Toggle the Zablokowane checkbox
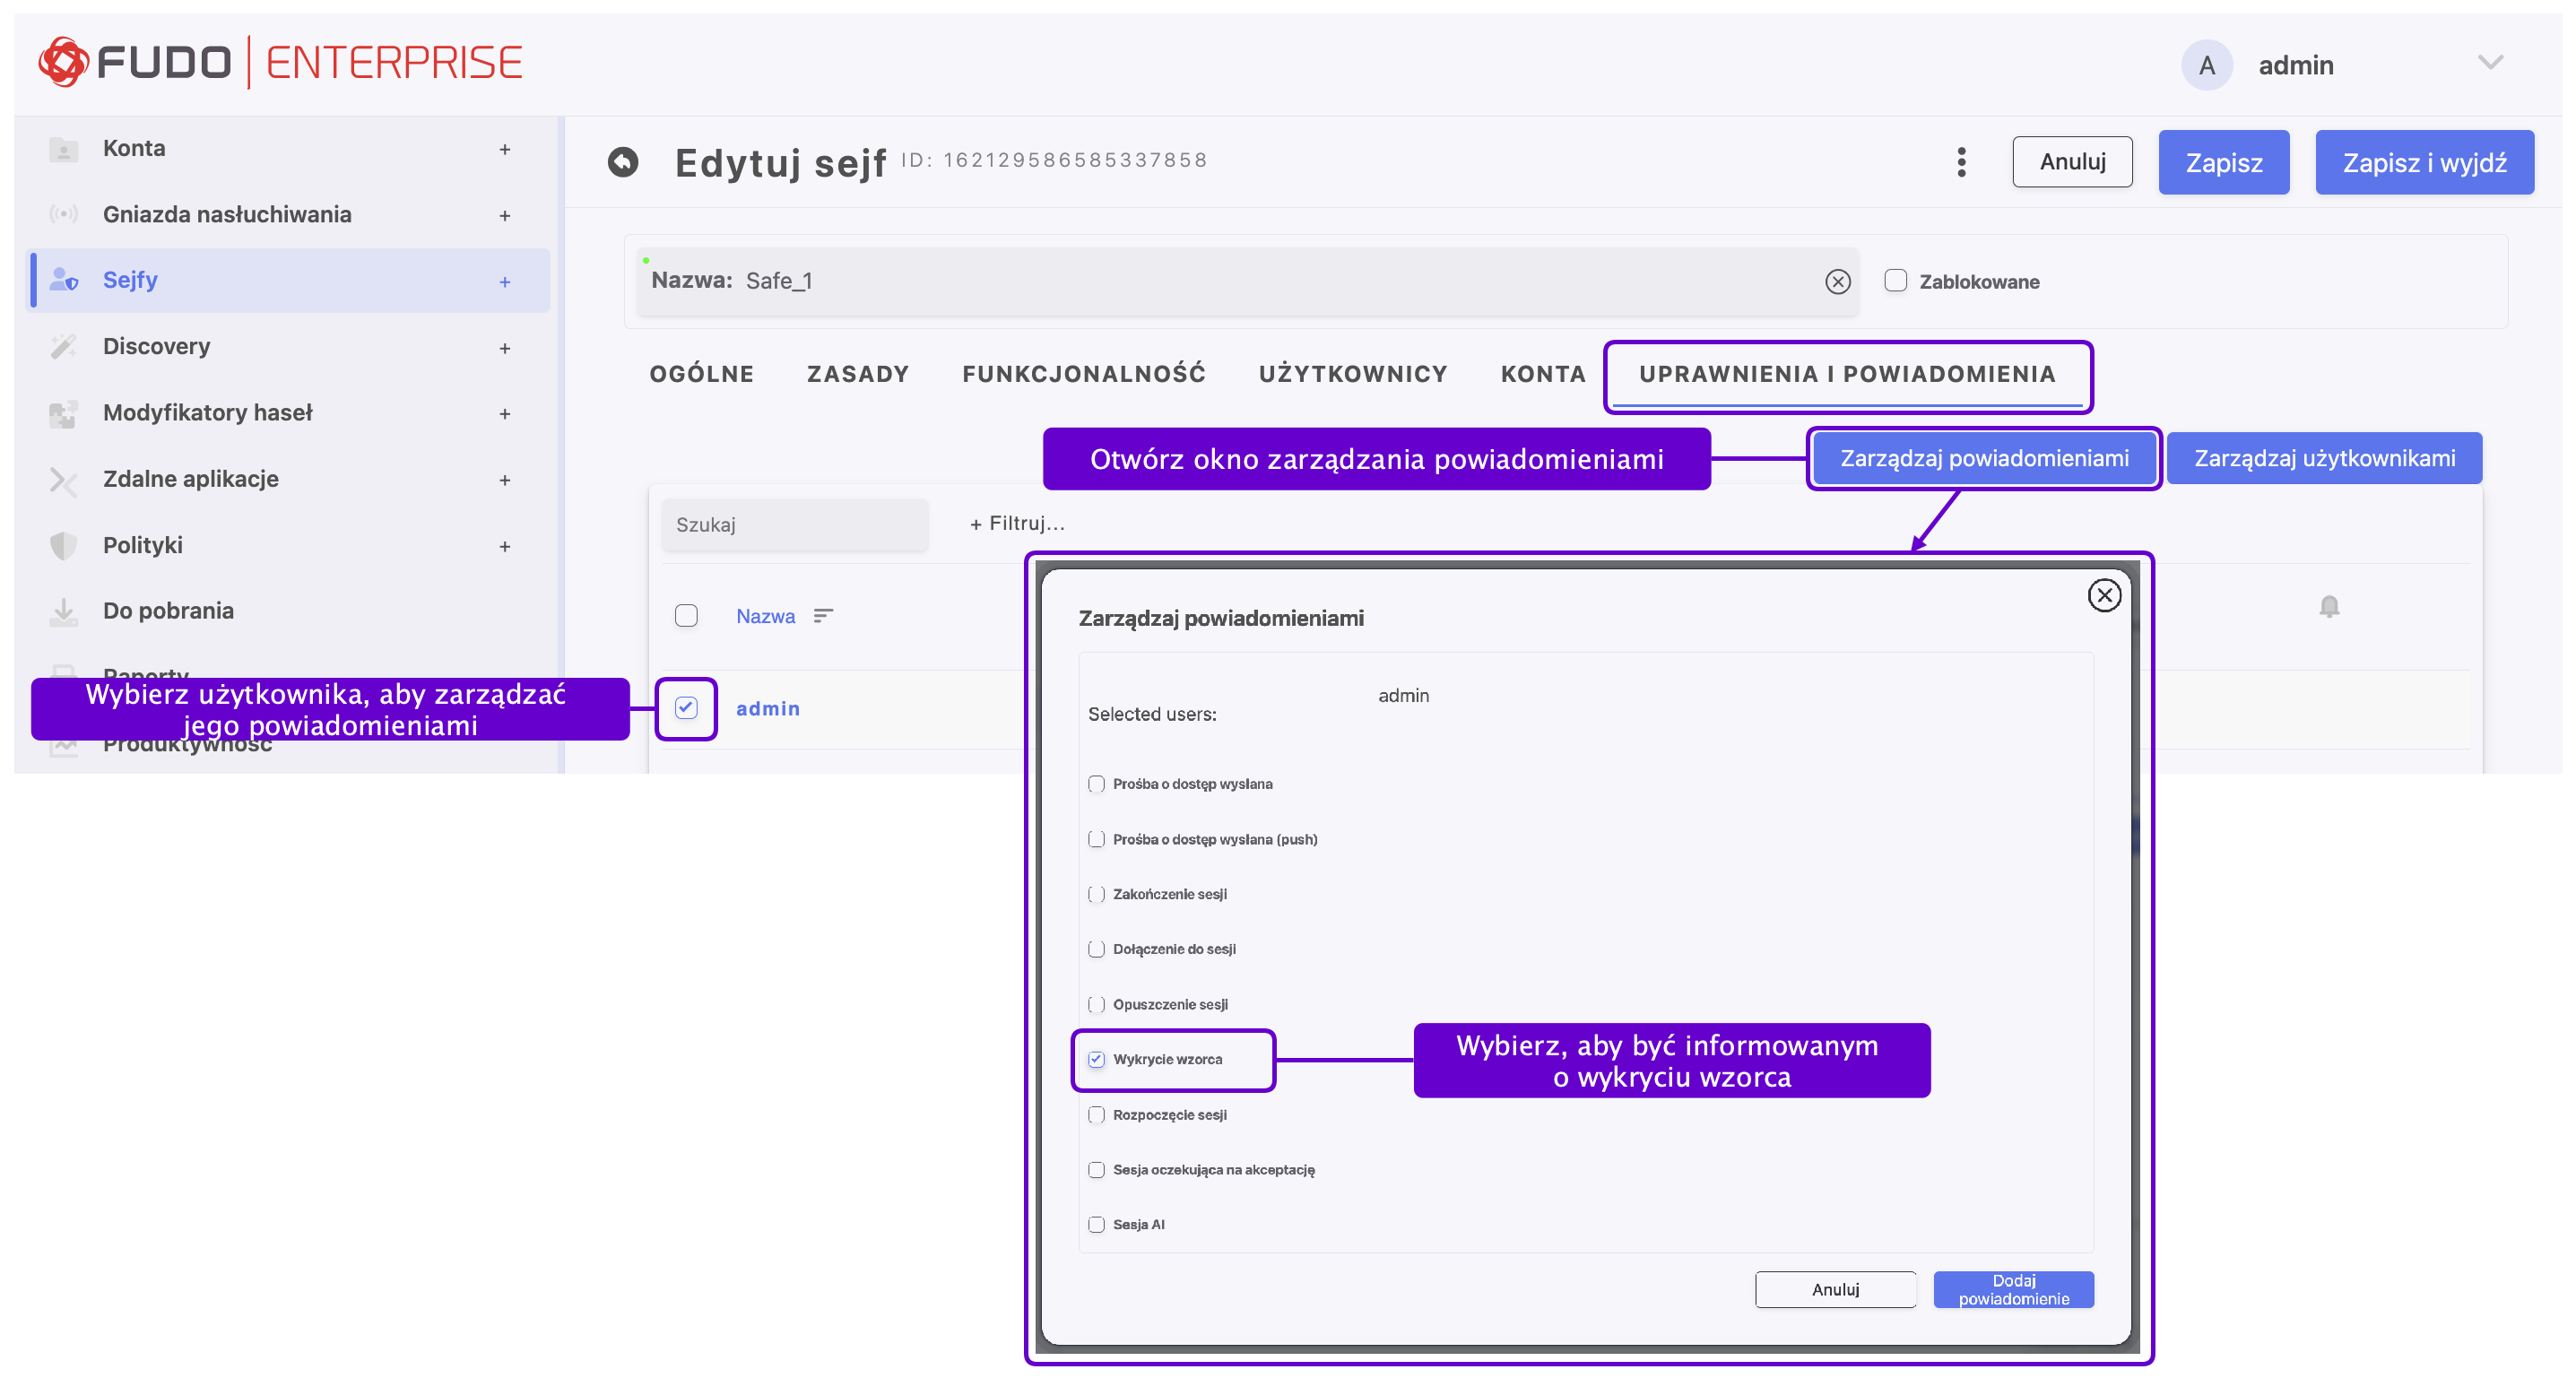 tap(1895, 281)
